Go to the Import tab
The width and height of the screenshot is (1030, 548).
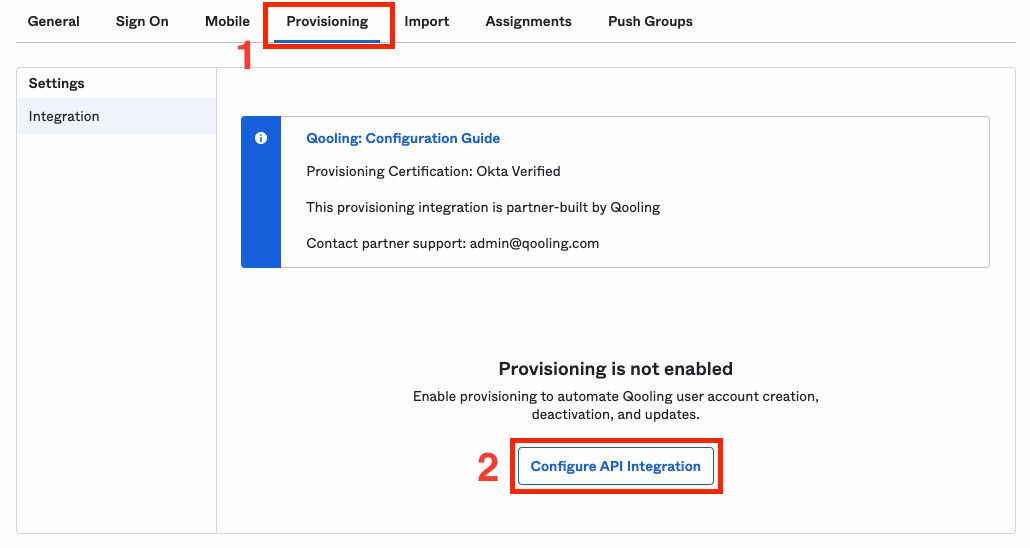[x=426, y=21]
